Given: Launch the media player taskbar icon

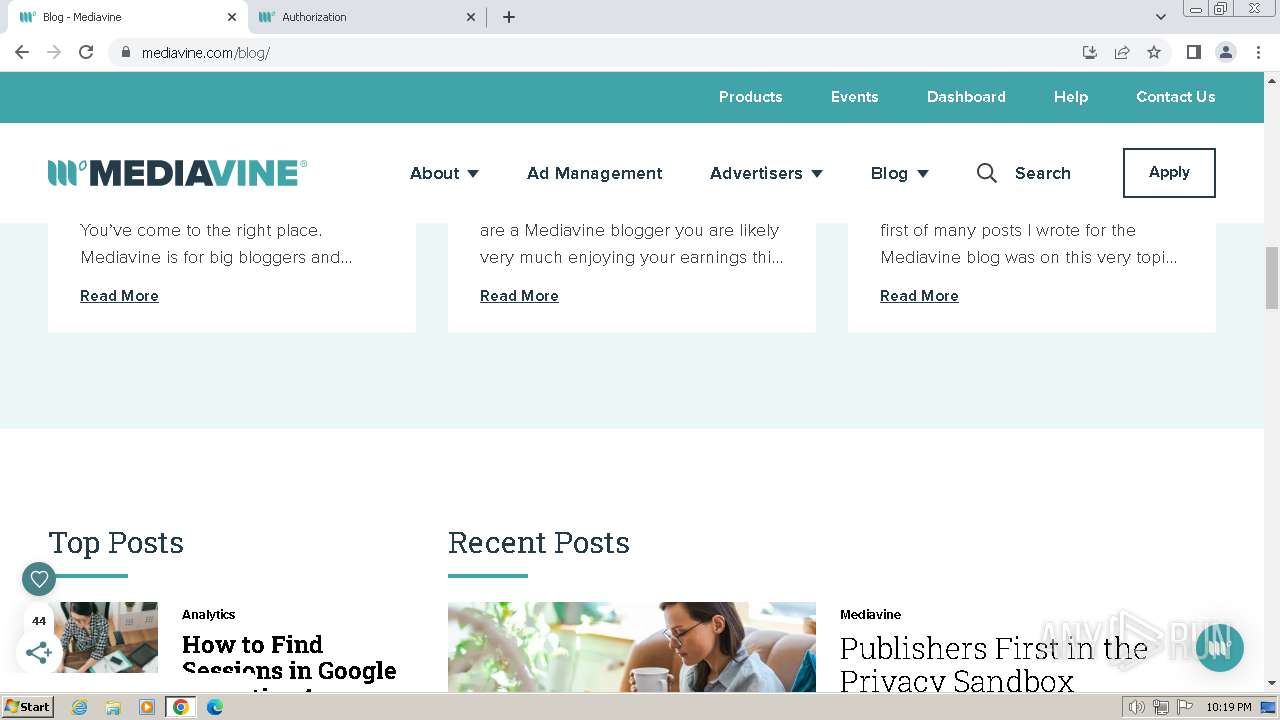Looking at the screenshot, I should 147,707.
